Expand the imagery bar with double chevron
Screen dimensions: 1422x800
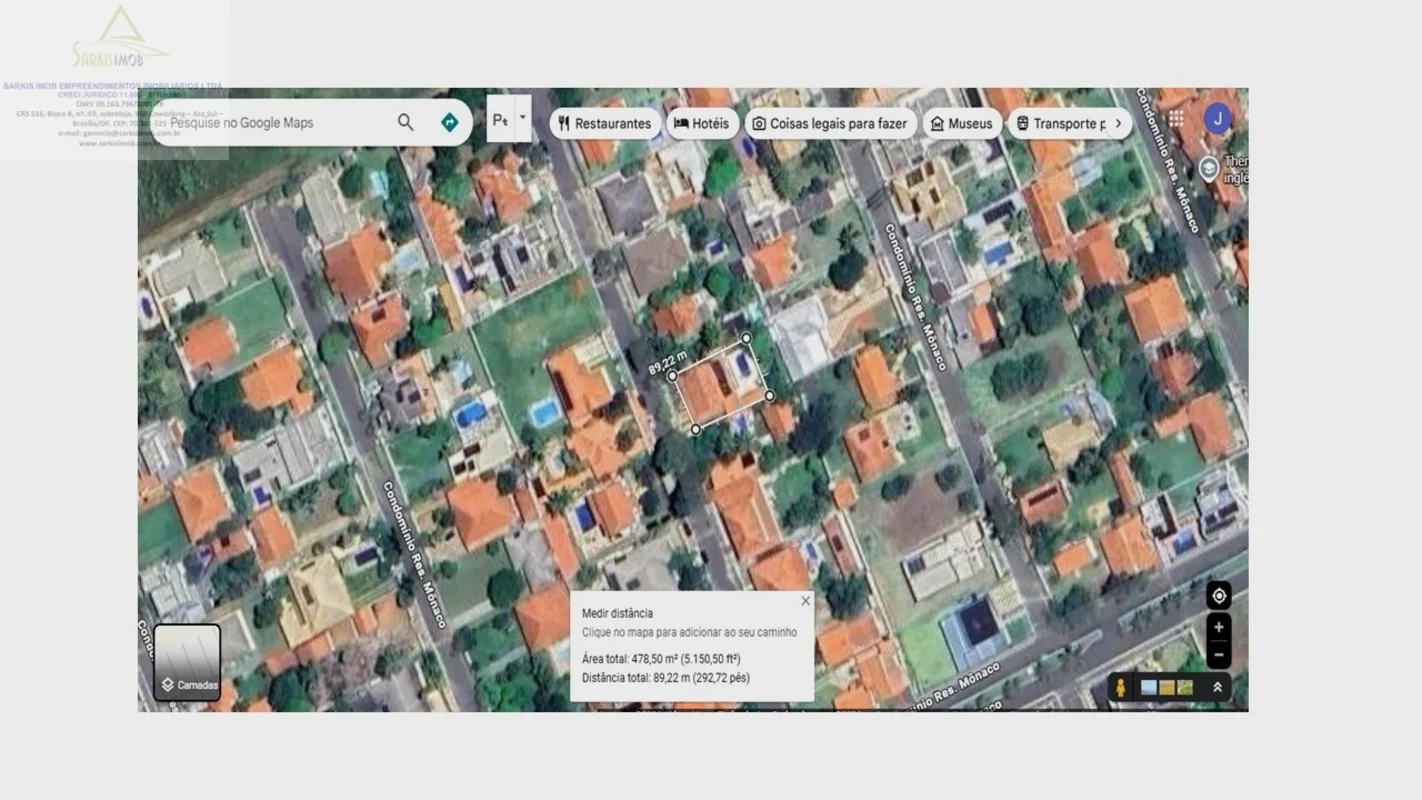[1217, 688]
